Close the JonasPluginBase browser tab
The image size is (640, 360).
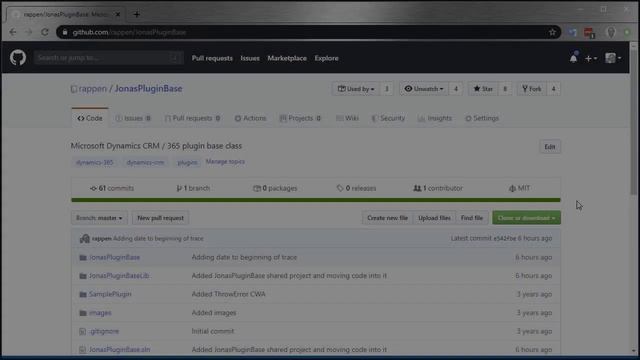click(118, 14)
